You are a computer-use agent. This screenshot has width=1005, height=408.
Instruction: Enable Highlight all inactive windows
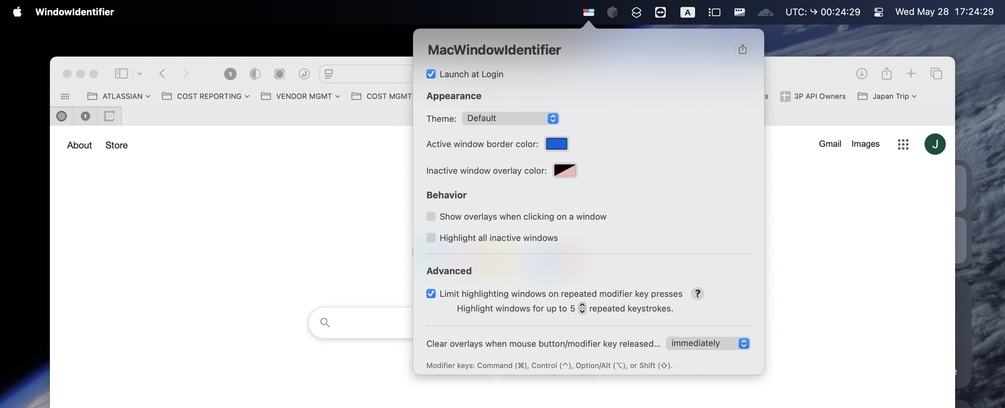pos(431,238)
